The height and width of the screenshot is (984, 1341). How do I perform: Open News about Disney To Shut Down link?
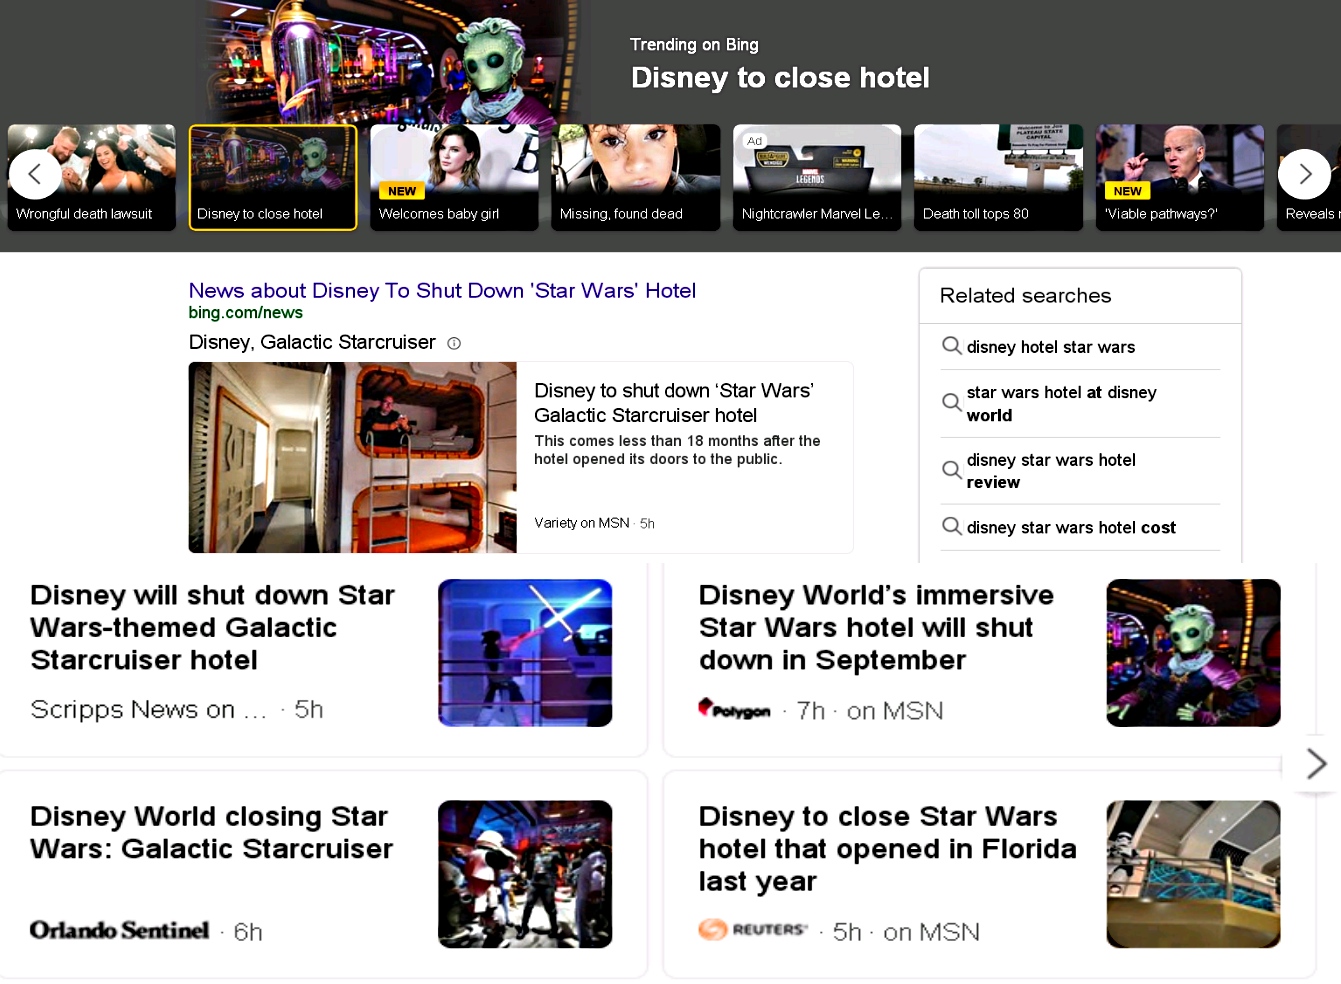[x=442, y=291]
